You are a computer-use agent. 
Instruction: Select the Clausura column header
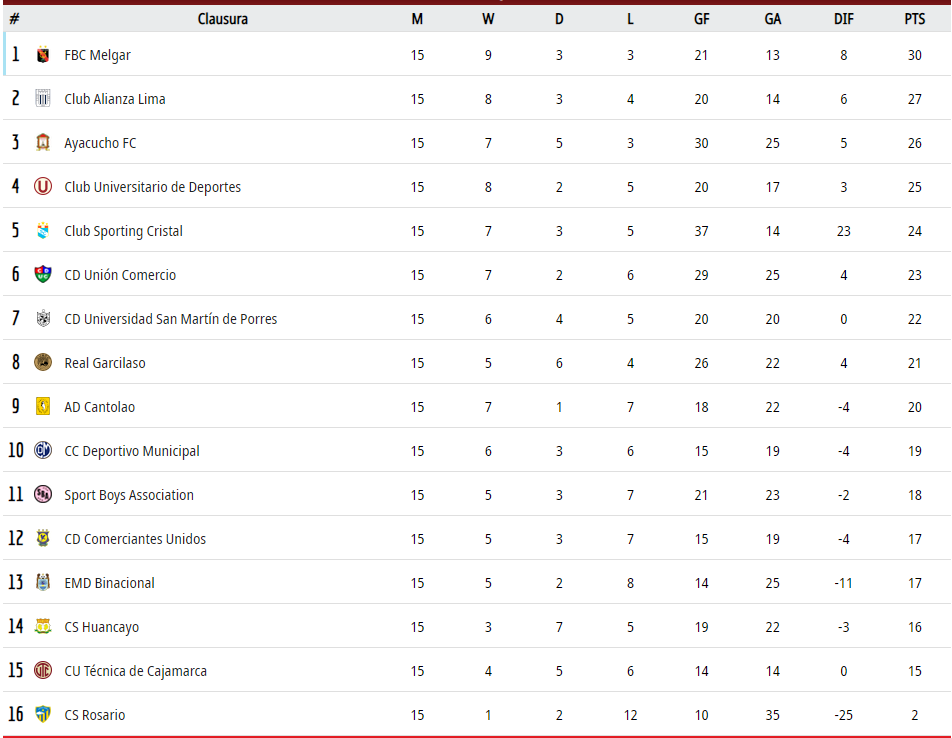(223, 19)
